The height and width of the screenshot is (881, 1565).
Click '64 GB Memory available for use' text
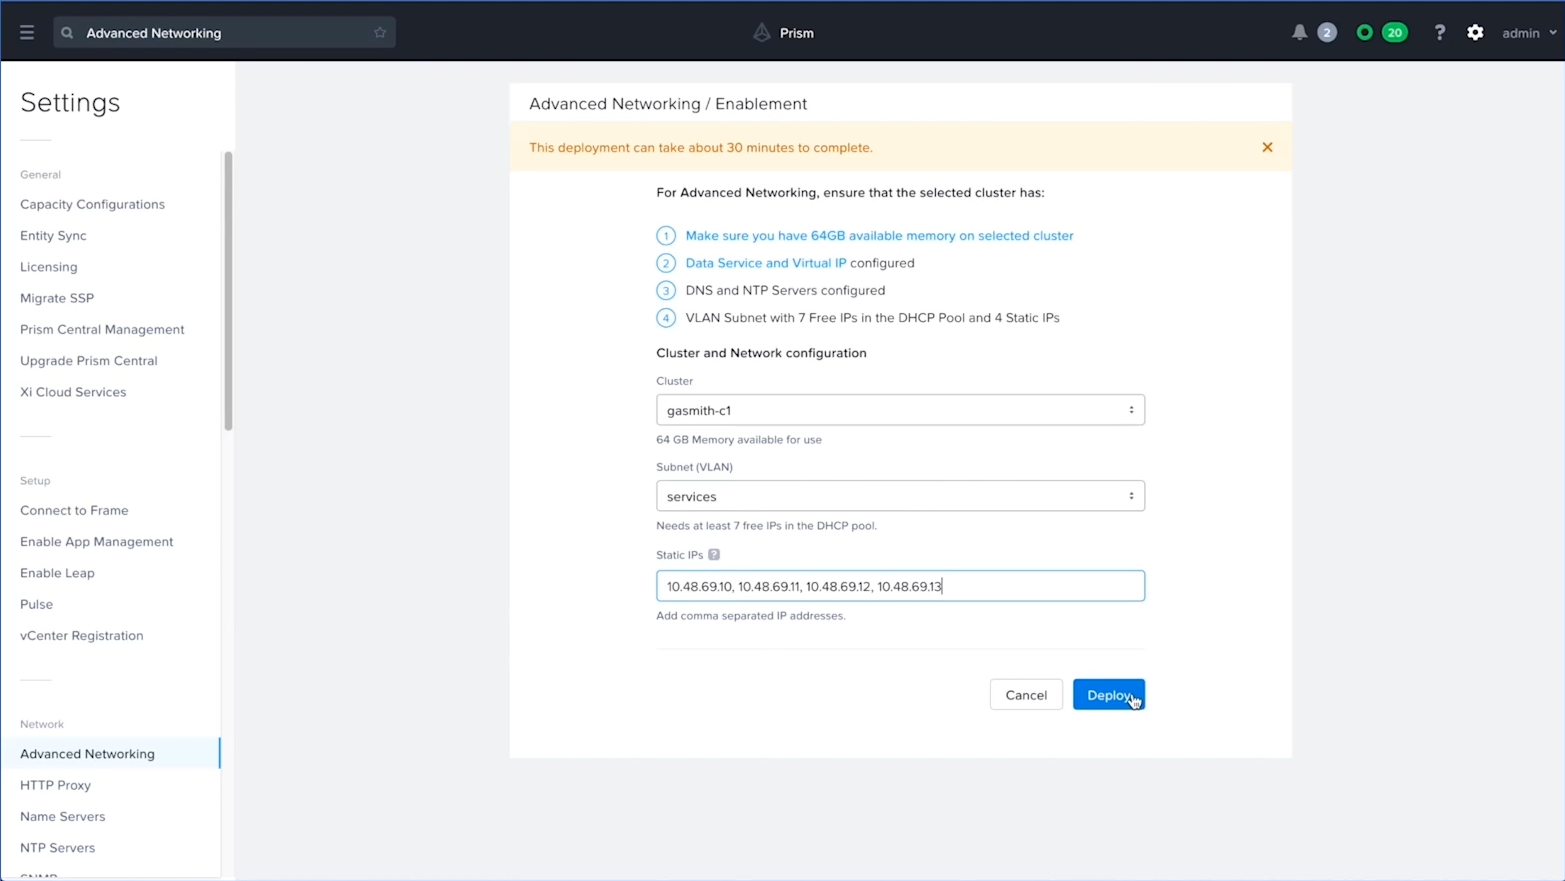pos(739,440)
